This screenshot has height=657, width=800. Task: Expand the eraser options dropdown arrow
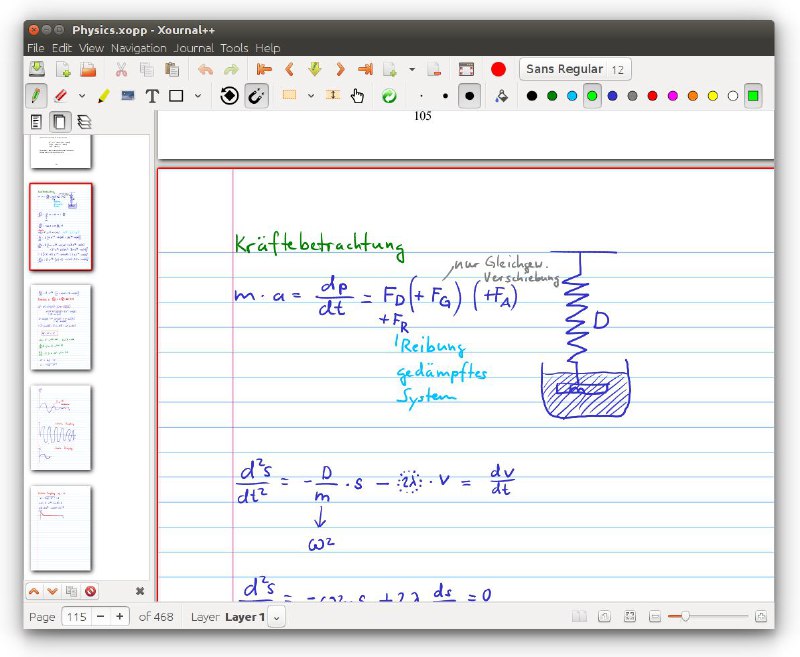(x=82, y=95)
